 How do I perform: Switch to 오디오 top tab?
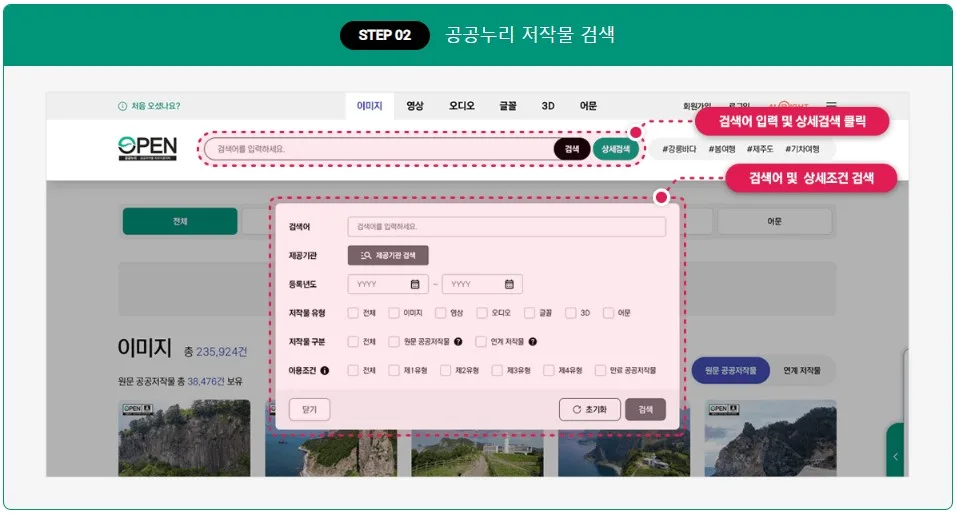[x=461, y=106]
